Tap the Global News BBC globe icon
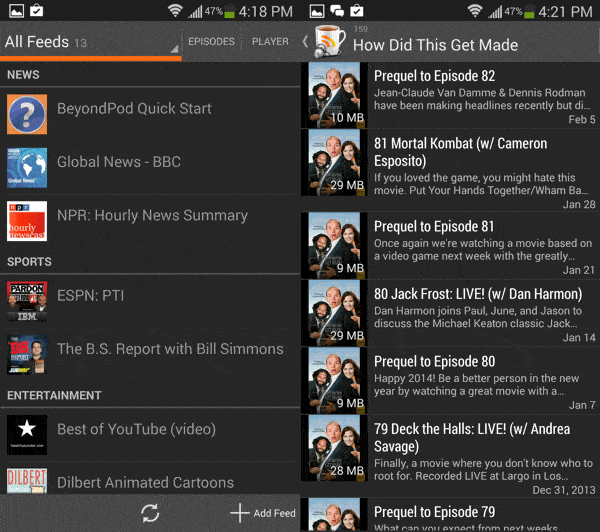This screenshot has width=600, height=532. pyautogui.click(x=27, y=168)
